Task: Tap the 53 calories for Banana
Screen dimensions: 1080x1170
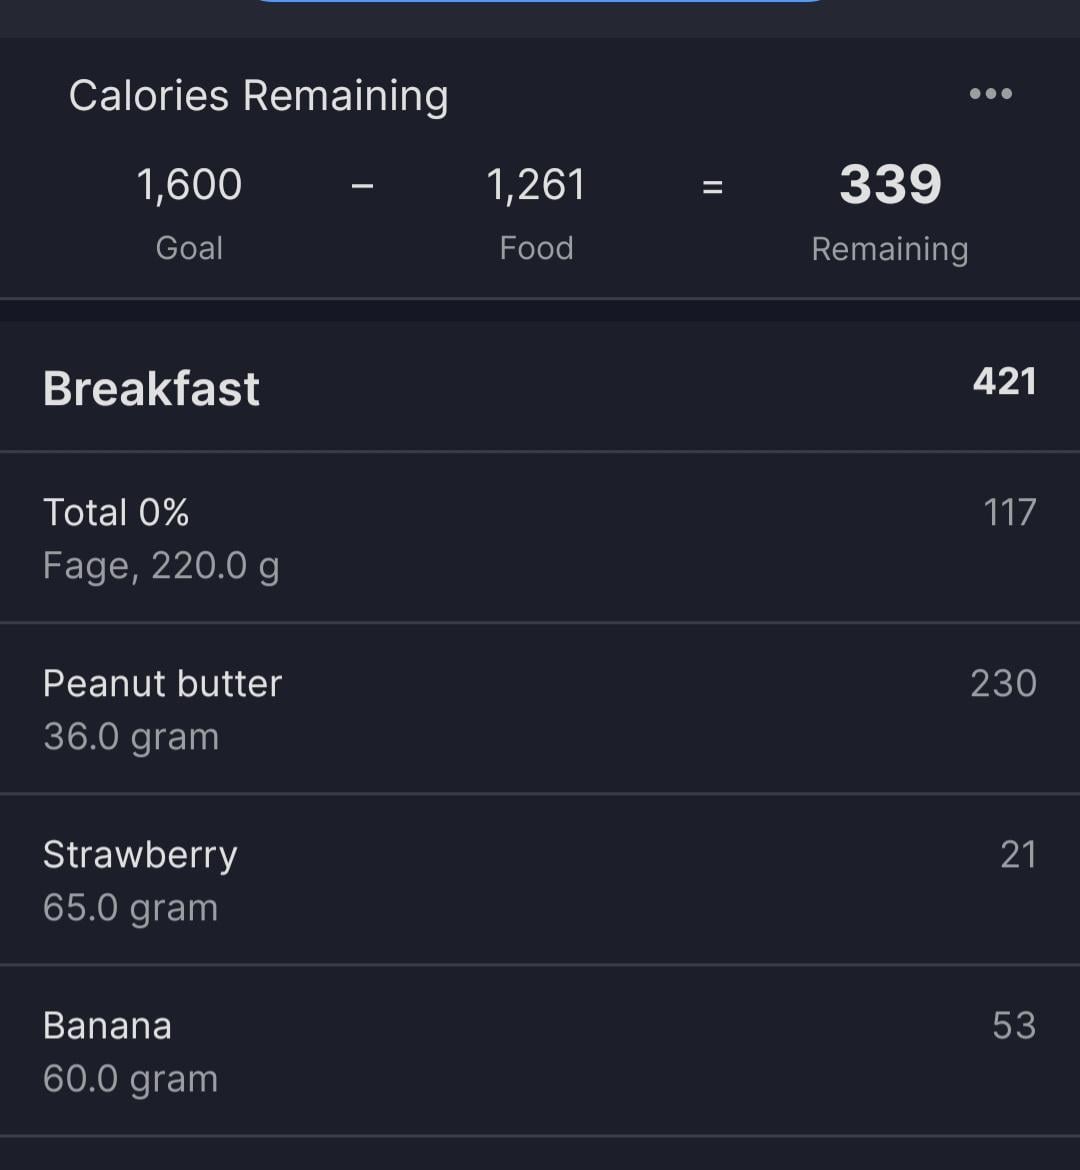Action: (x=1014, y=1025)
